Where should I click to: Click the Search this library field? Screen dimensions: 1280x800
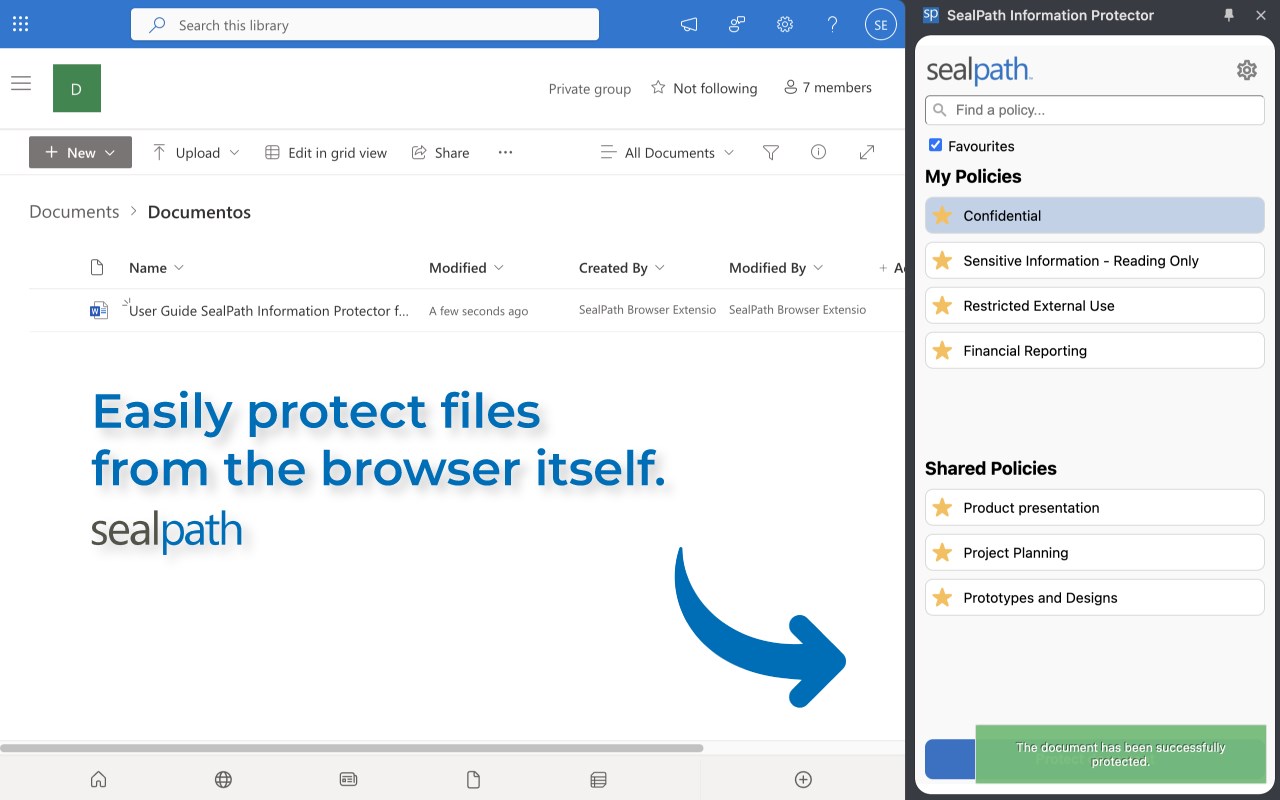point(365,25)
